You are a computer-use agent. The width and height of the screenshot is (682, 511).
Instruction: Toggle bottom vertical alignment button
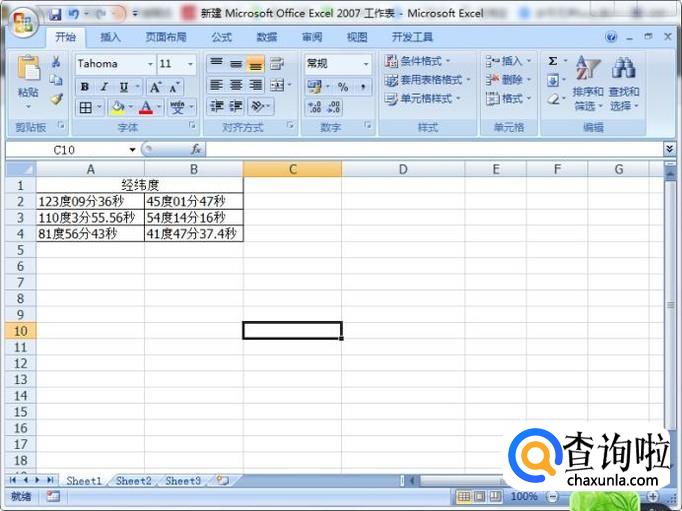(x=255, y=64)
